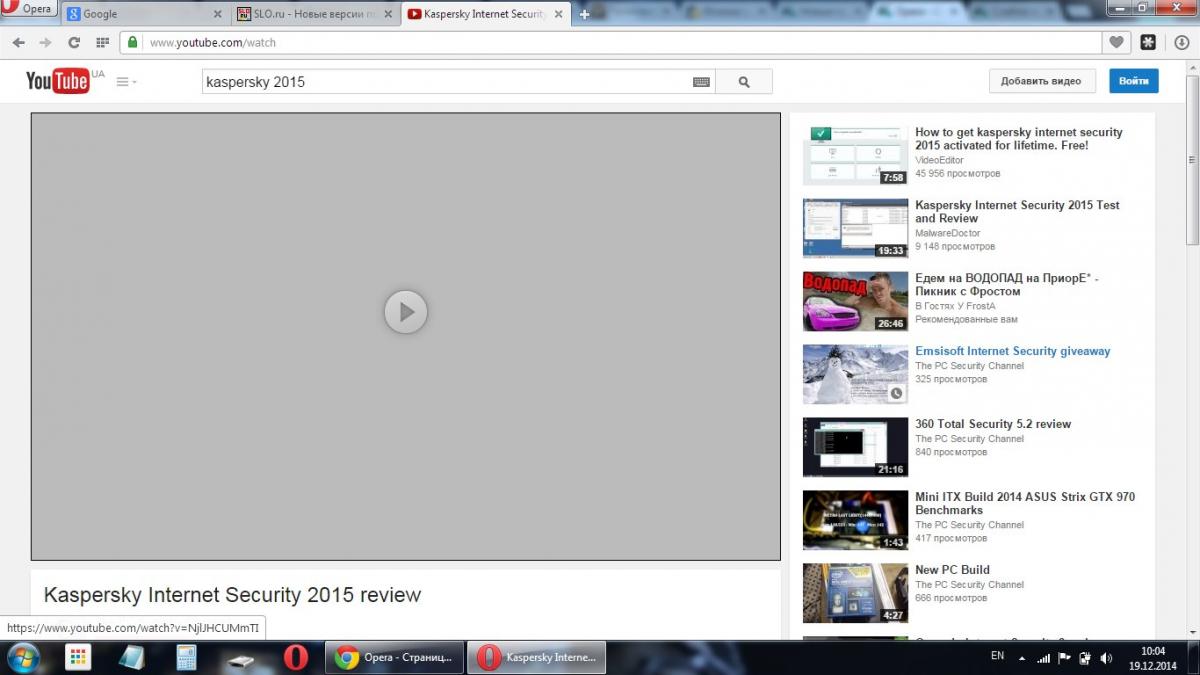Open a new browser tab
The width and height of the screenshot is (1200, 675).
585,14
